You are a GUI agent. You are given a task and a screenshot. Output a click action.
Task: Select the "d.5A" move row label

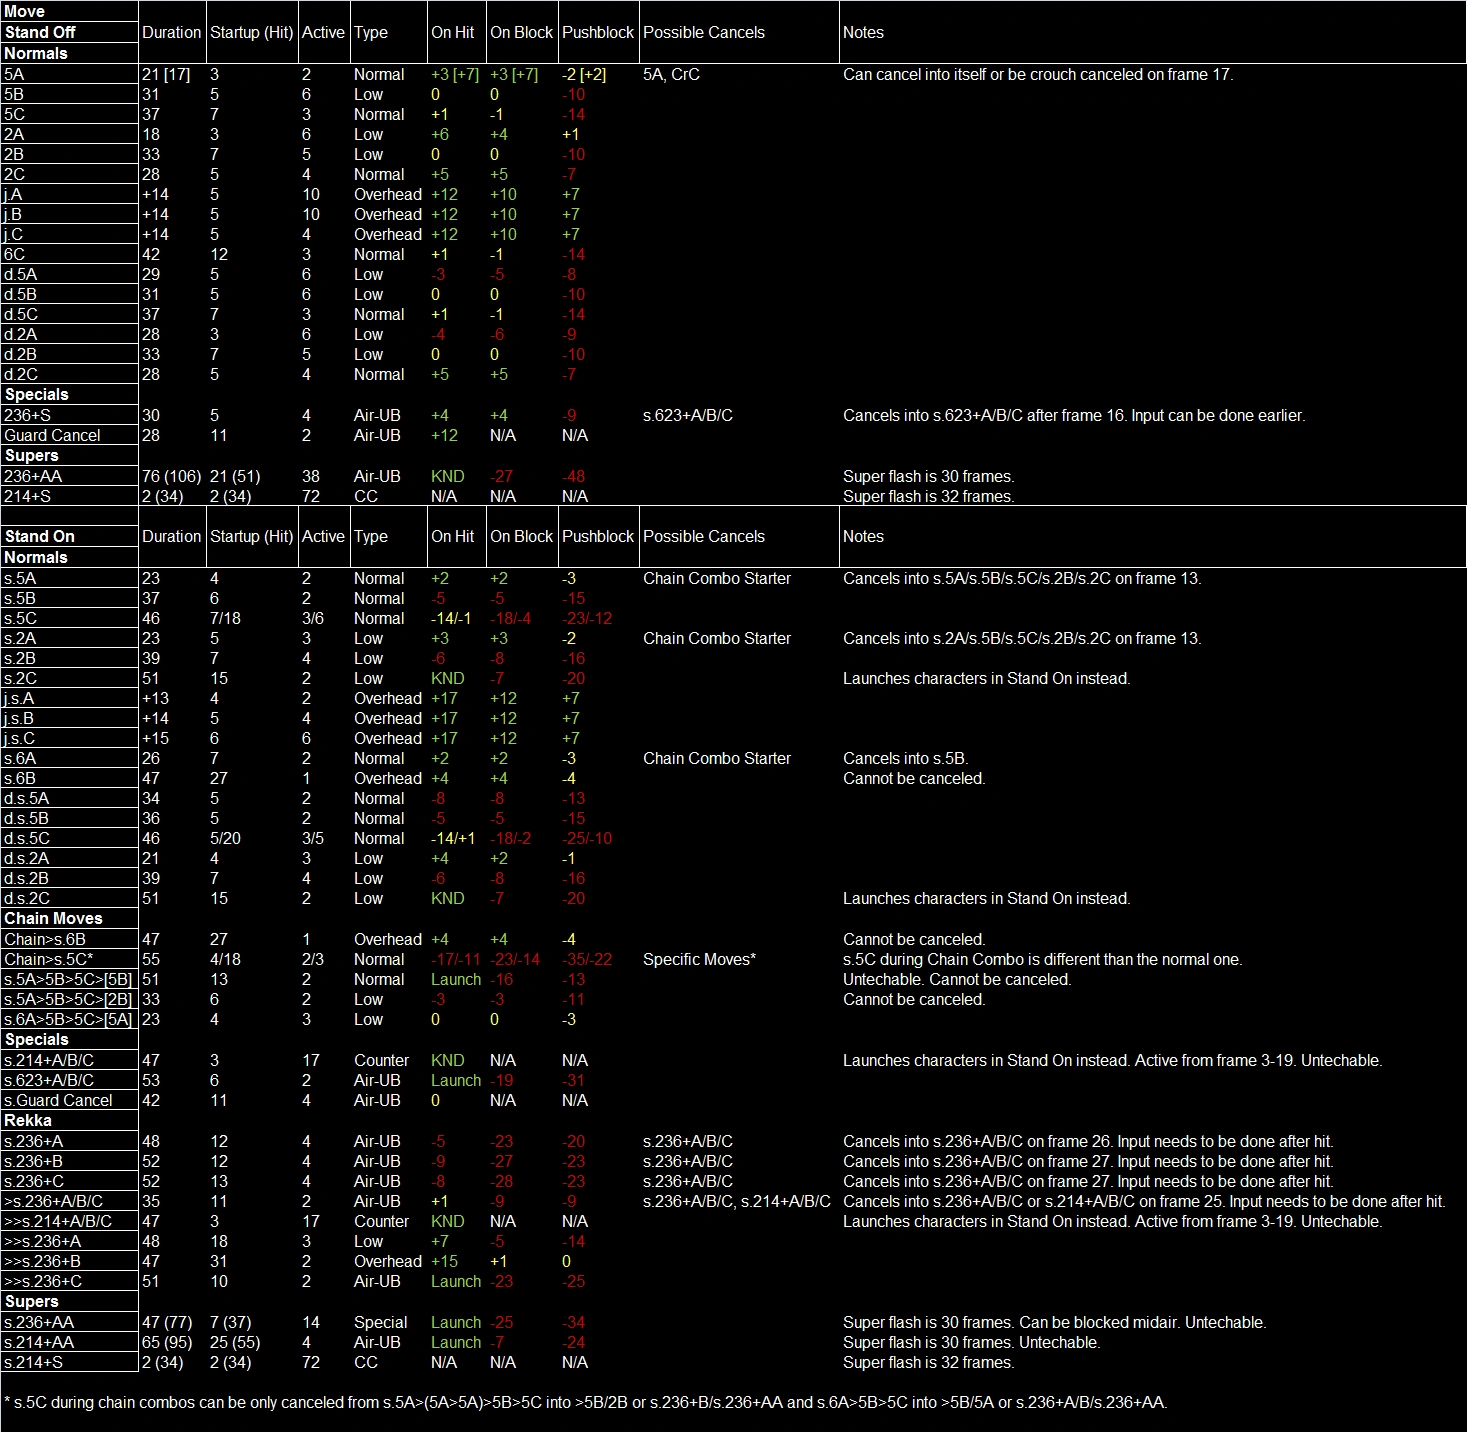[70, 274]
